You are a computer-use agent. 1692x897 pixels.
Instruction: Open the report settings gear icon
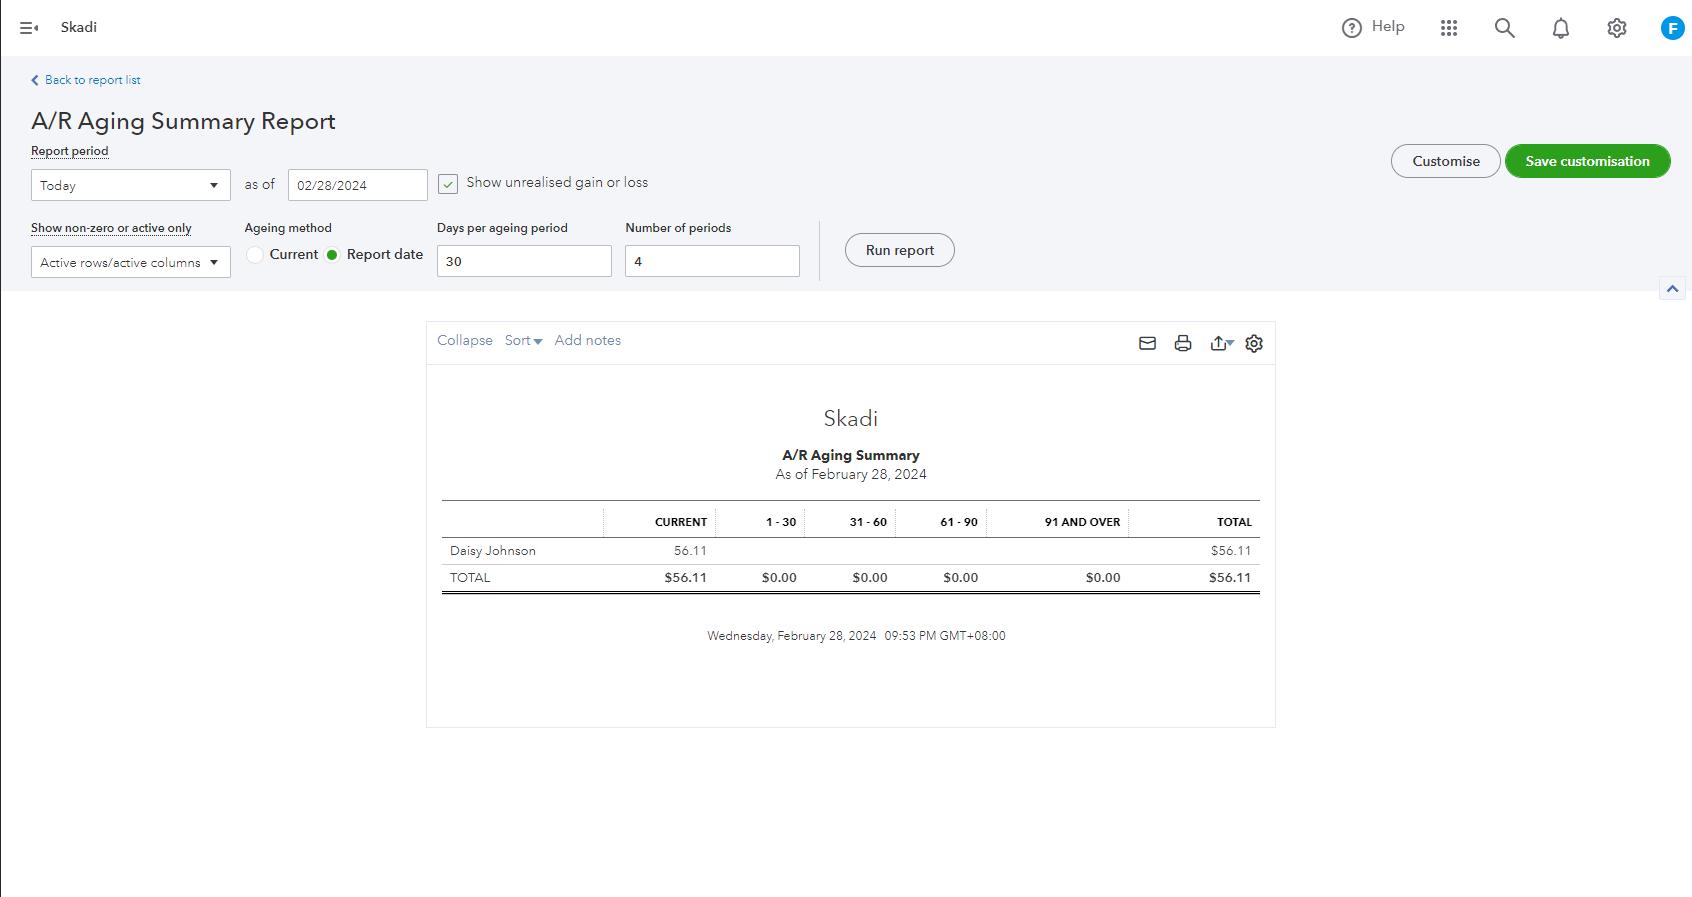coord(1254,343)
